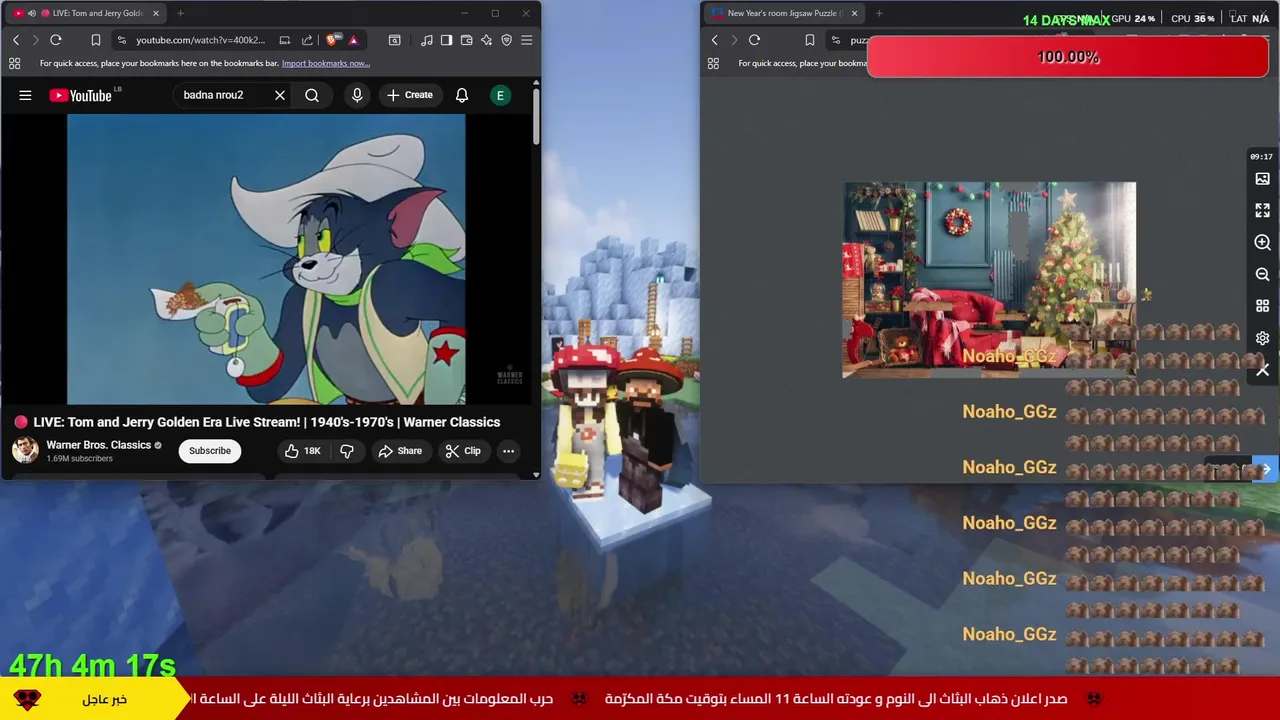Bookmark the YouTube page
Screen dimensions: 1280x720
click(x=95, y=40)
